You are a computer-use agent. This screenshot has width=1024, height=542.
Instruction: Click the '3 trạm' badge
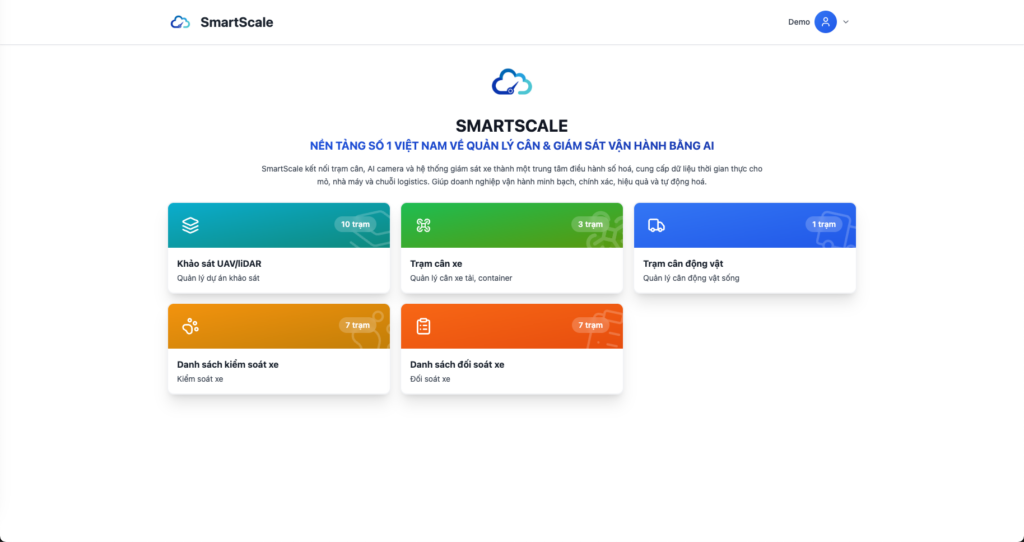click(x=590, y=224)
